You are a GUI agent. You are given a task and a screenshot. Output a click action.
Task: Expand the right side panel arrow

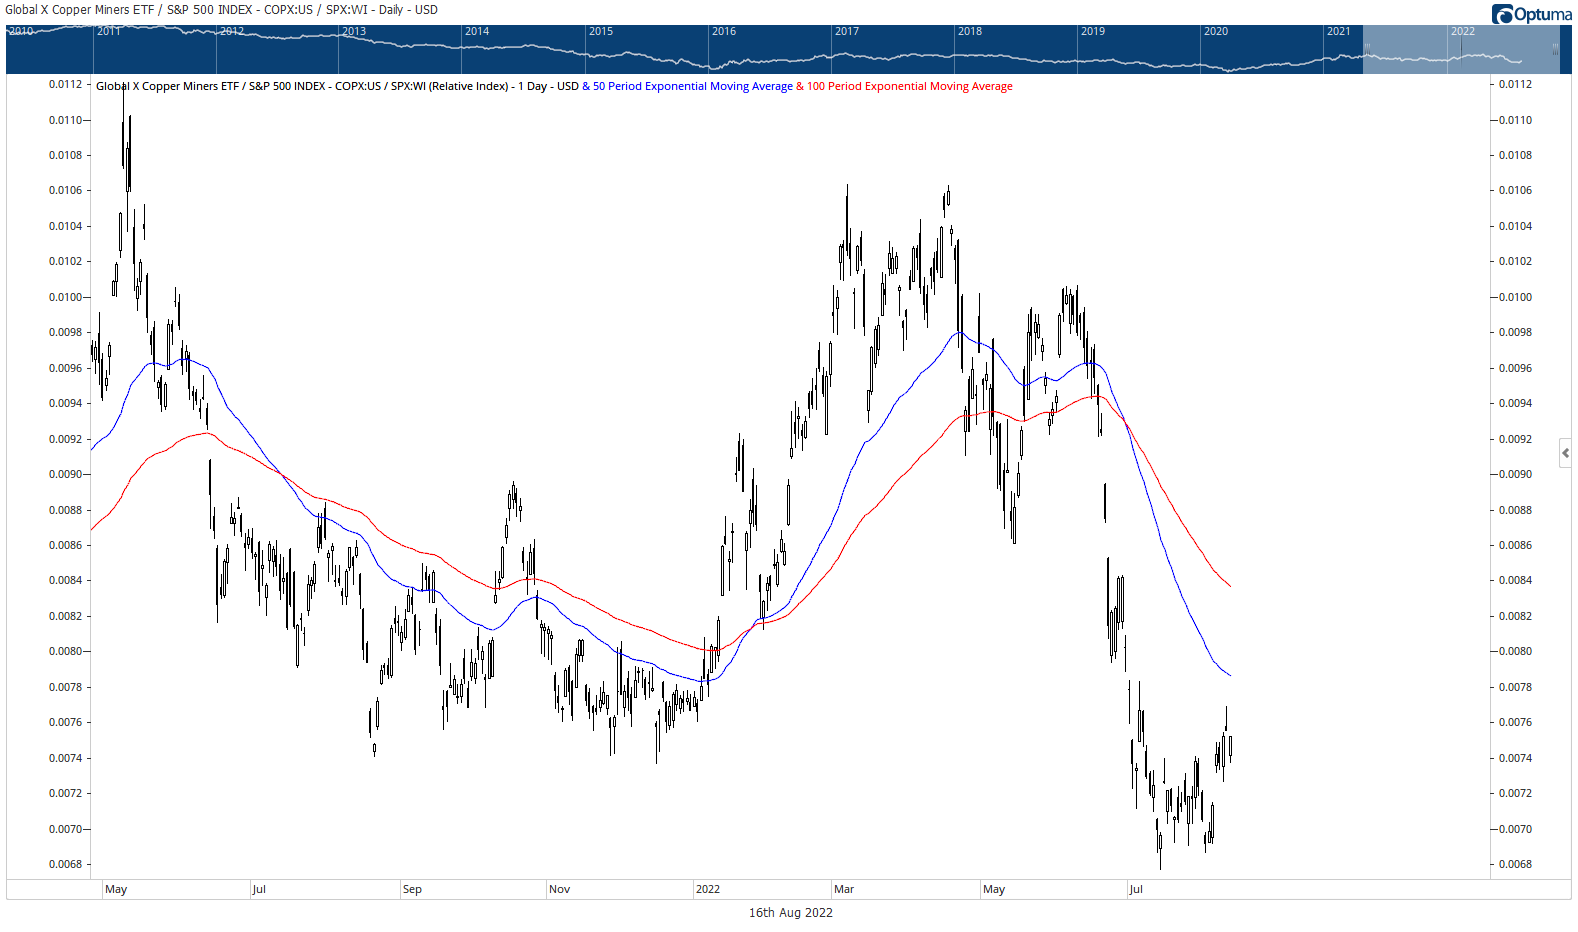1565,453
